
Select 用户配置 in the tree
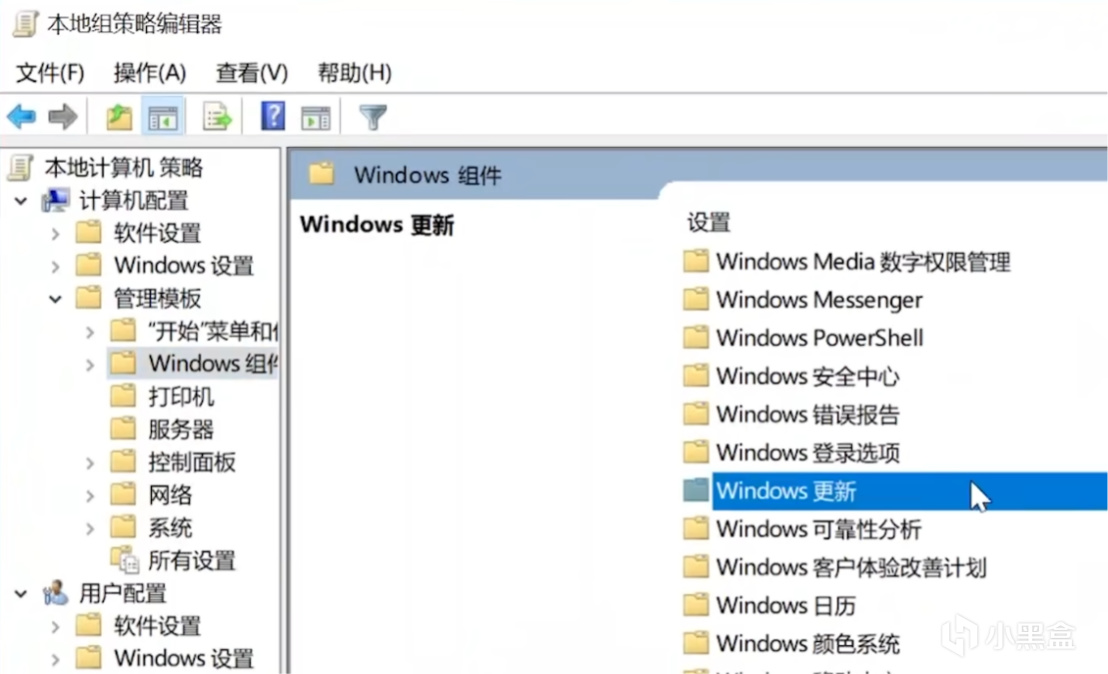pyautogui.click(x=122, y=593)
